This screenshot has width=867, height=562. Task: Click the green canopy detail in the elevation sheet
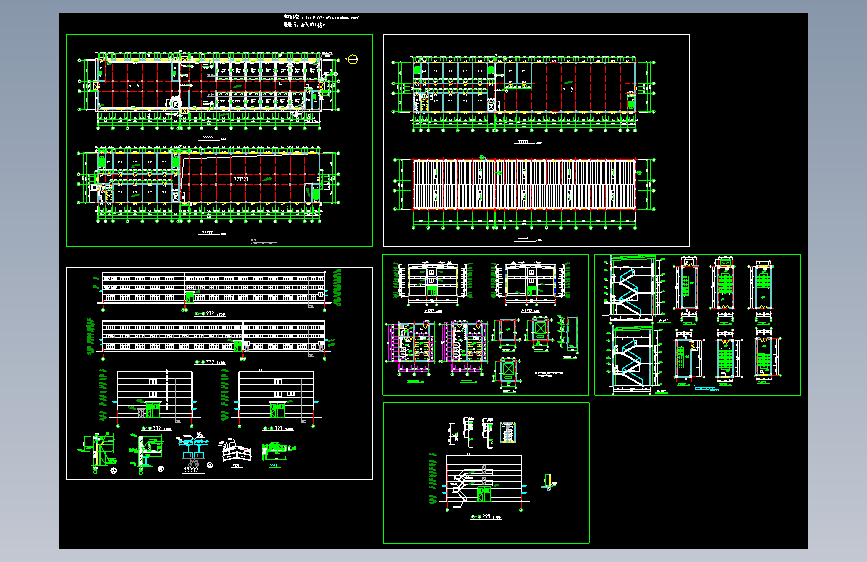coord(278,450)
